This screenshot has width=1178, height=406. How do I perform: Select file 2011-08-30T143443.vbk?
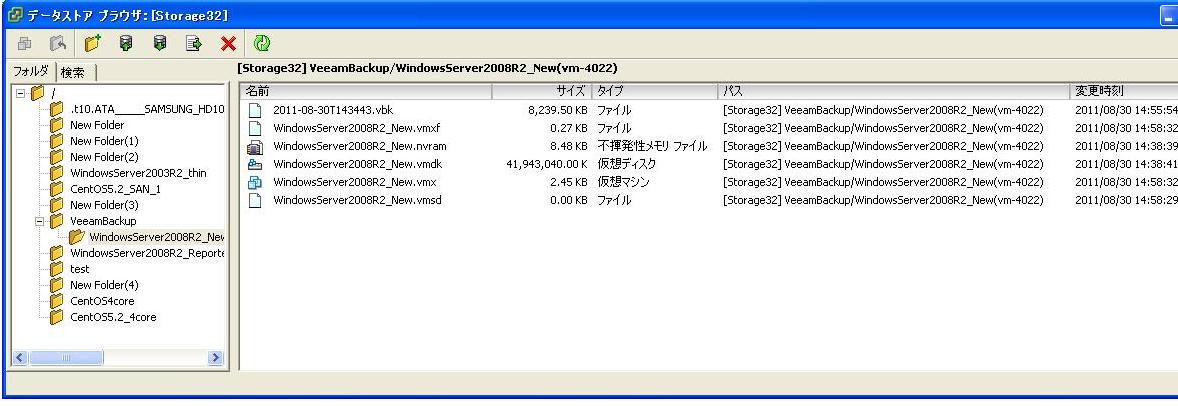(x=333, y=110)
